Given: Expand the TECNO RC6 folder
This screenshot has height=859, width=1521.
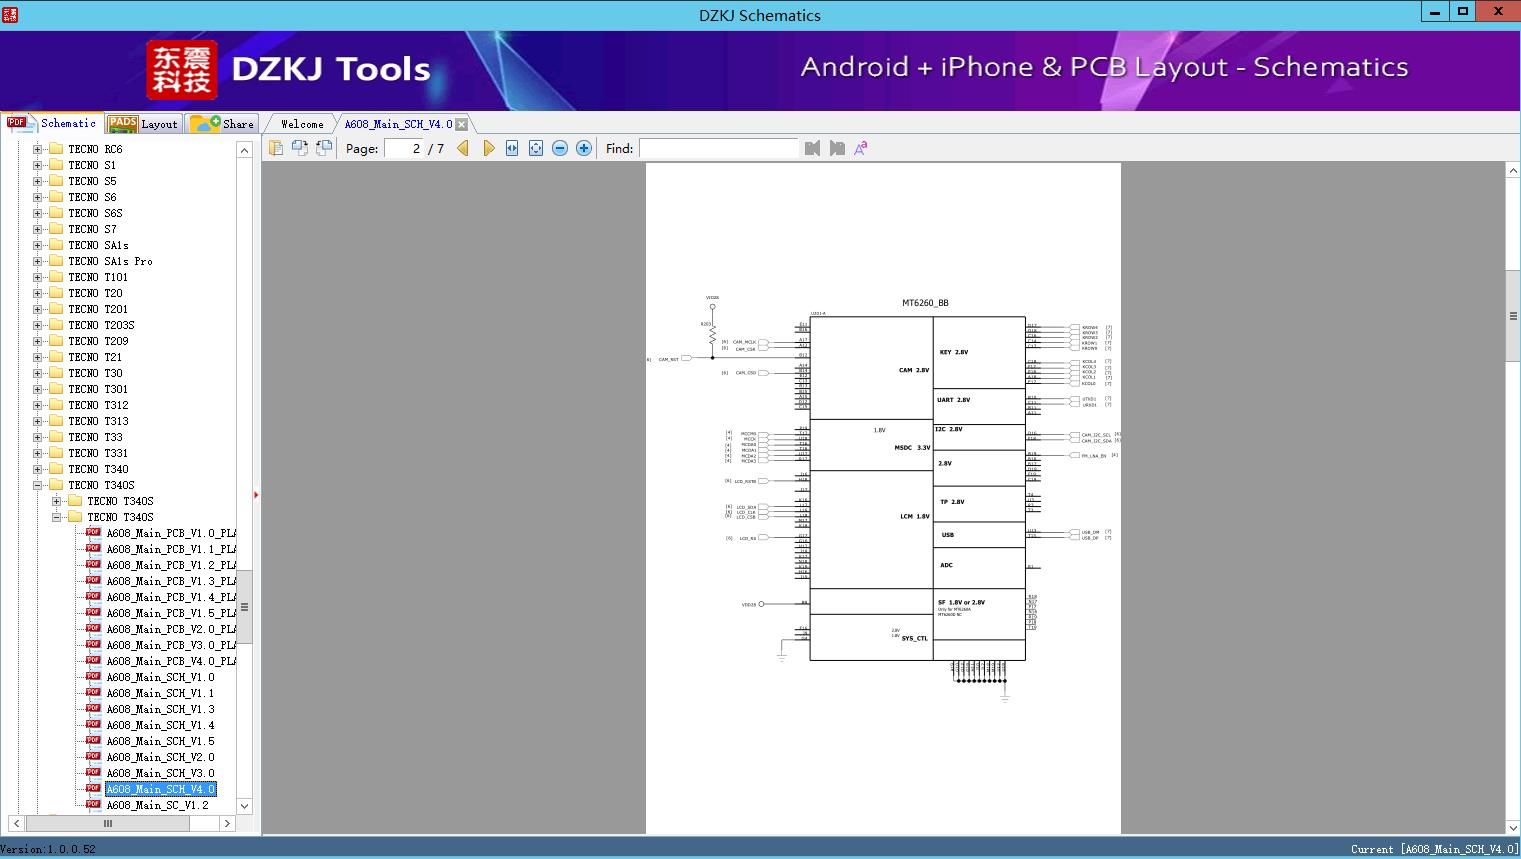Looking at the screenshot, I should pos(38,149).
